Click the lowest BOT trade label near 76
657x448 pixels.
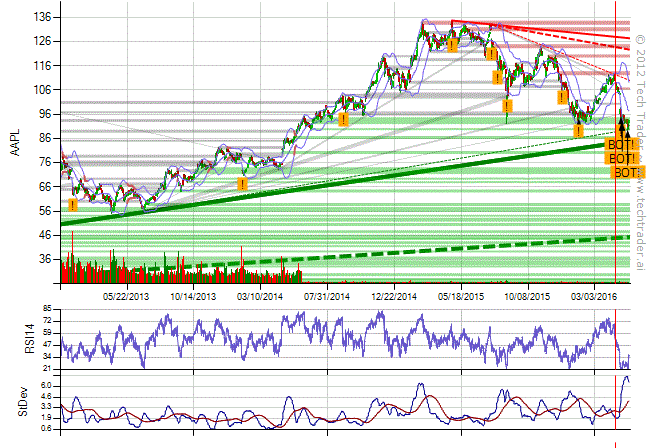(627, 172)
